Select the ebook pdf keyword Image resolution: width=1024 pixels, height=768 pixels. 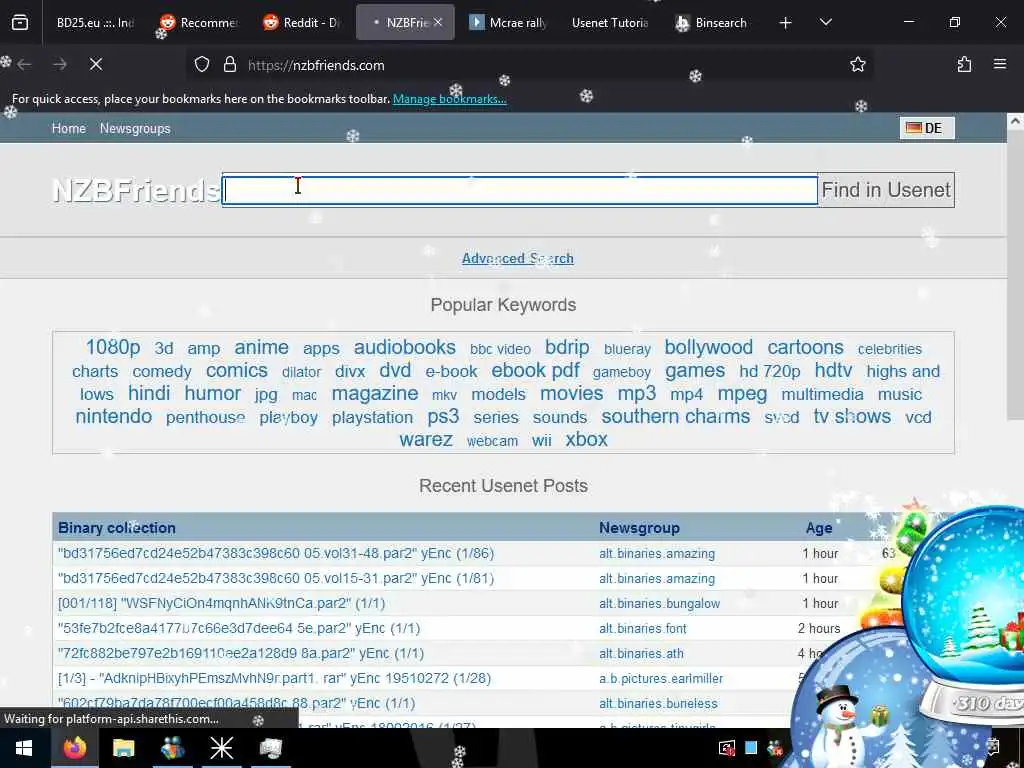(x=536, y=370)
